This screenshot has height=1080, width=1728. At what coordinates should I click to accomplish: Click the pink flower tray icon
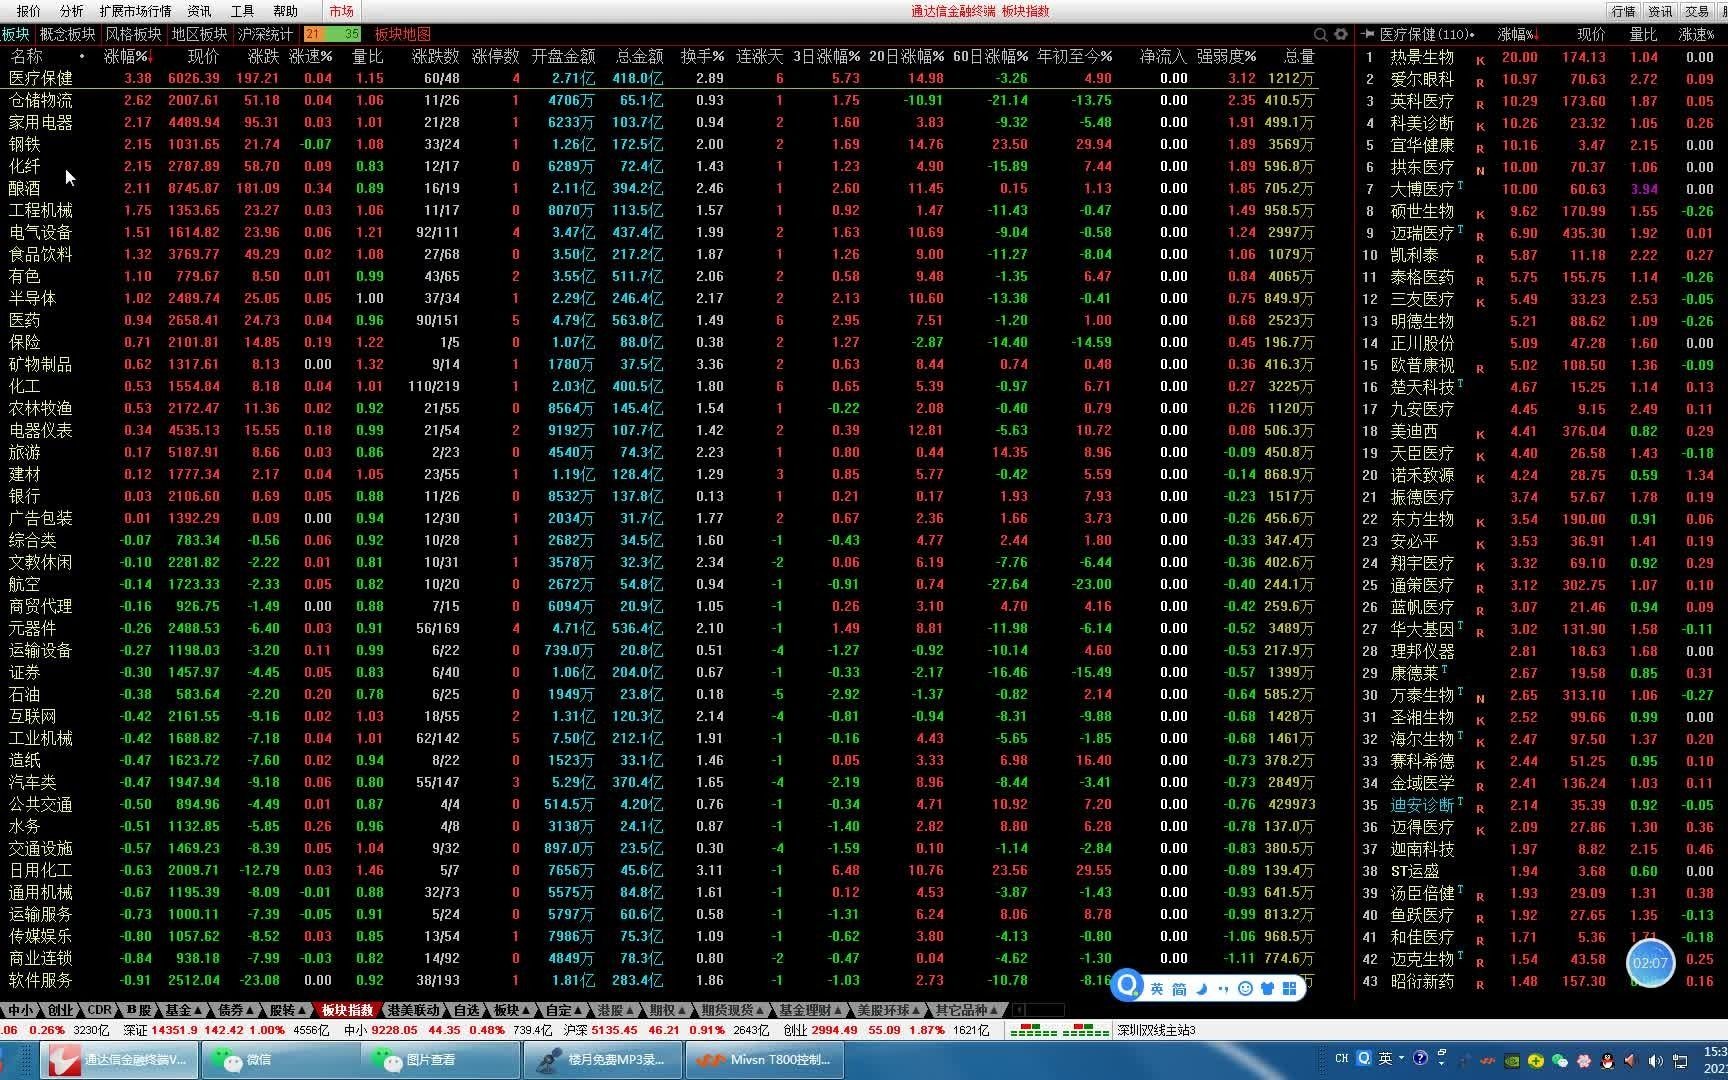coord(1583,1060)
